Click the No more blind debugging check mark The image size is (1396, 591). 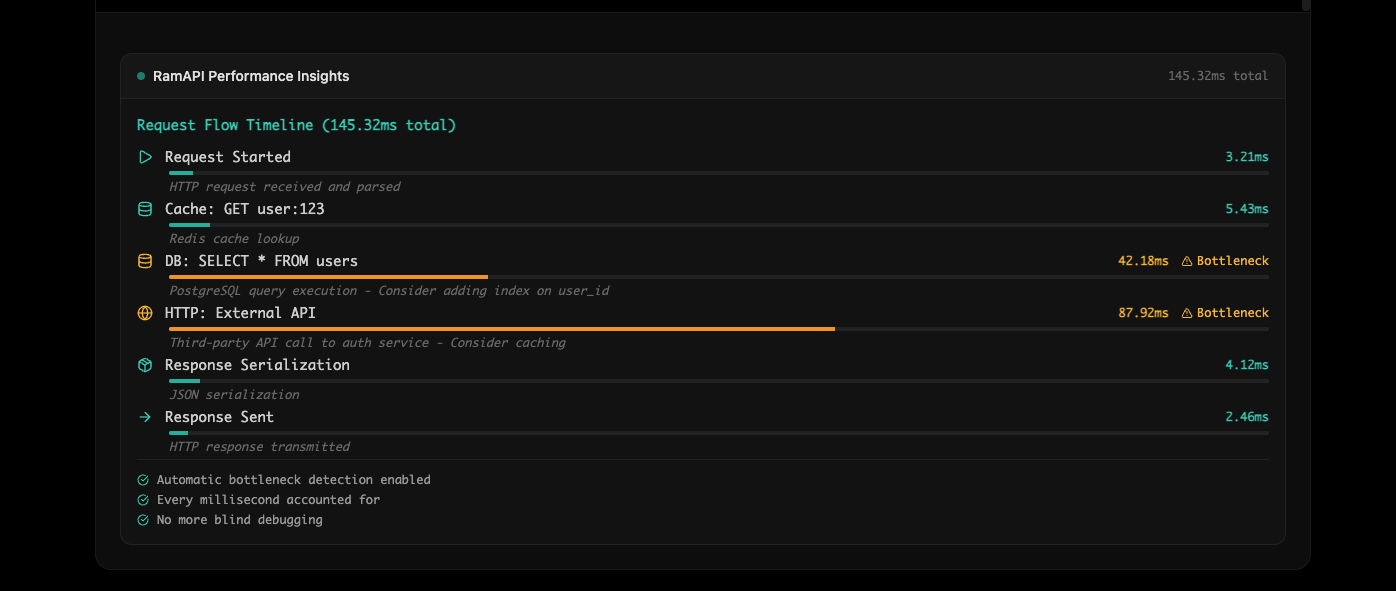click(143, 520)
